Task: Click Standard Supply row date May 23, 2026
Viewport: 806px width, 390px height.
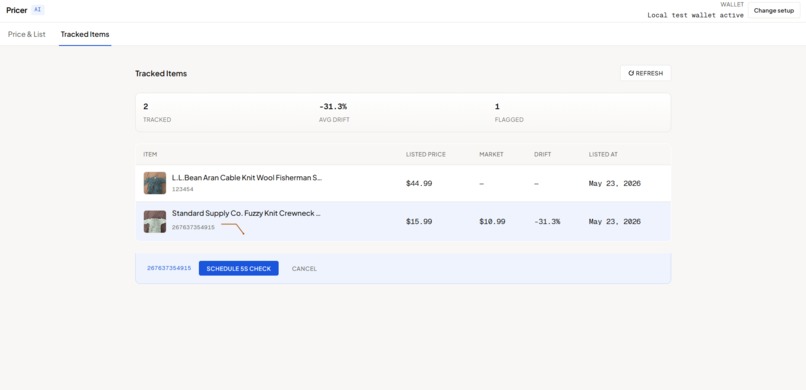Action: coord(615,221)
